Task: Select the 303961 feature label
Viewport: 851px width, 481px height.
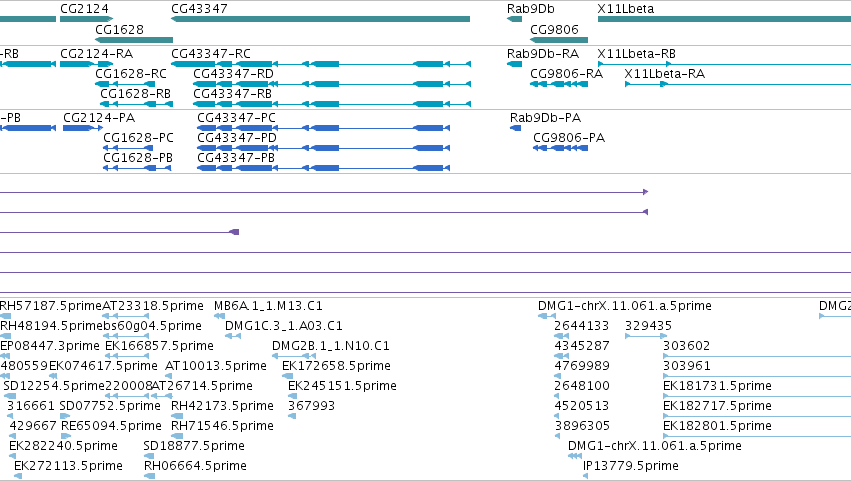Action: click(x=687, y=366)
